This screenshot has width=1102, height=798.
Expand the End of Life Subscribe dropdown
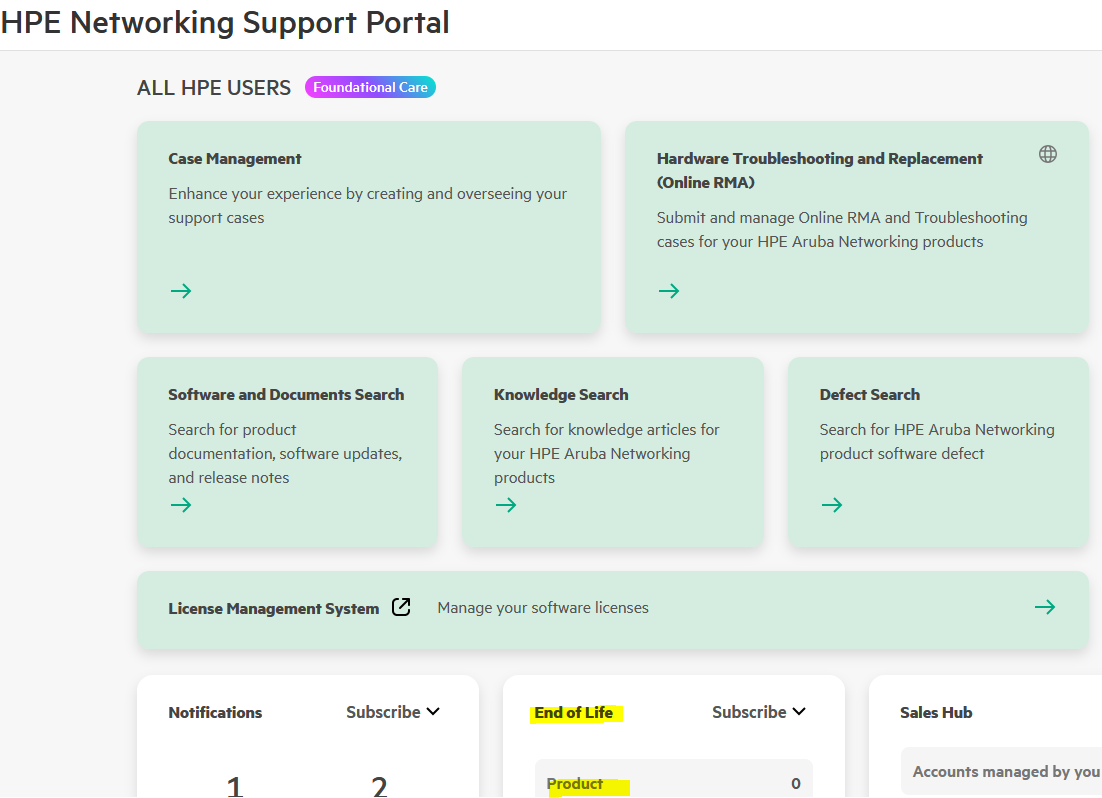[x=759, y=712]
